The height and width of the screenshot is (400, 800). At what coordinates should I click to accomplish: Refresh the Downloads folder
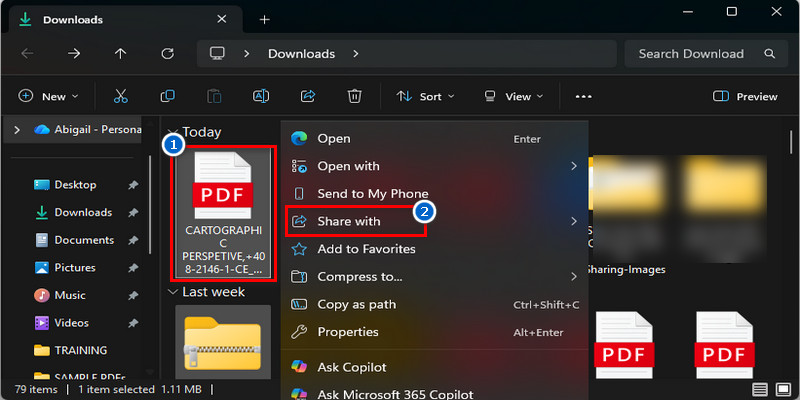point(167,54)
